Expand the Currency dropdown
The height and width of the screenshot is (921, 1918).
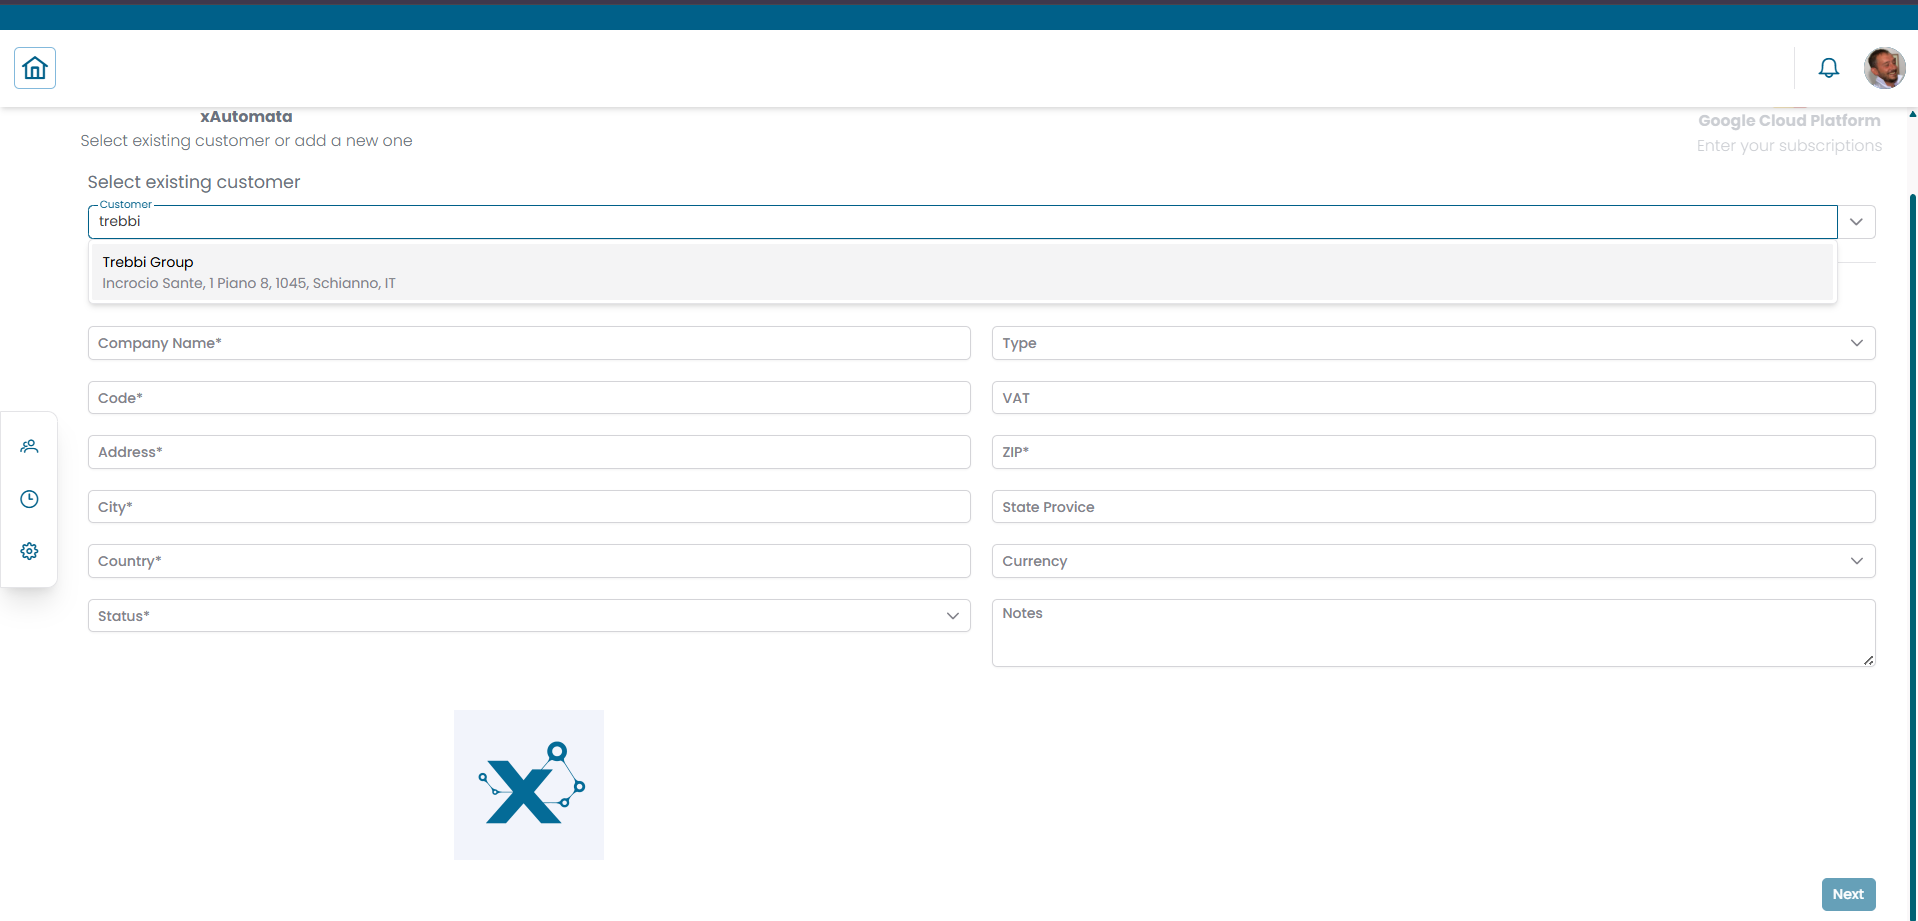1857,561
